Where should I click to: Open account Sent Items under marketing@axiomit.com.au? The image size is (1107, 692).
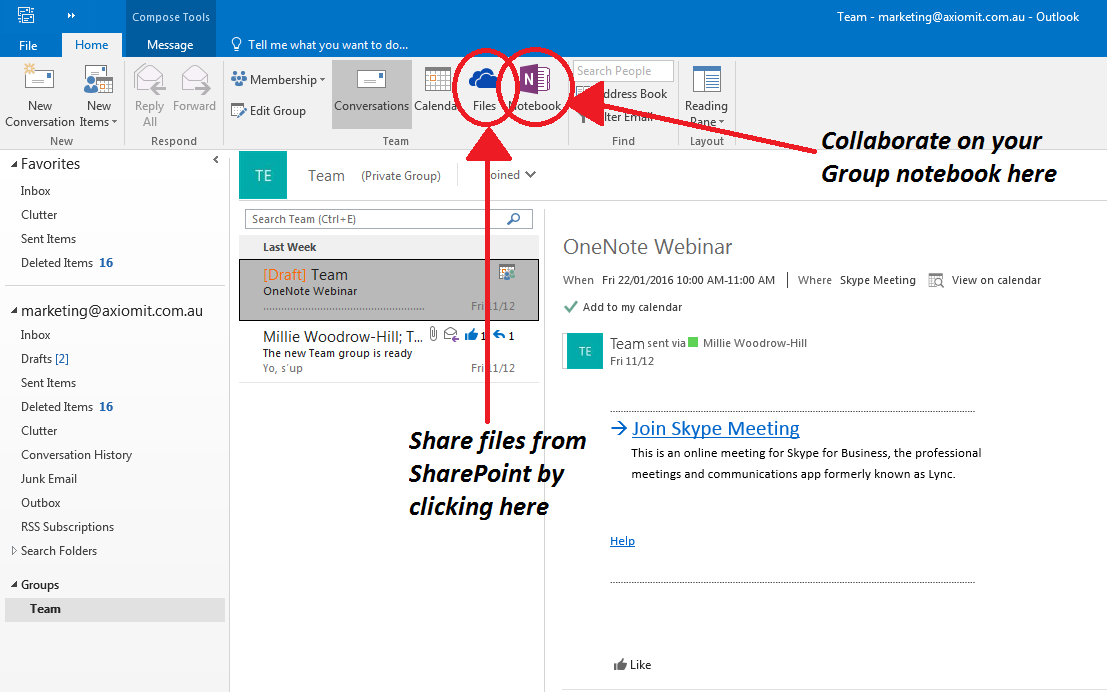[x=48, y=383]
